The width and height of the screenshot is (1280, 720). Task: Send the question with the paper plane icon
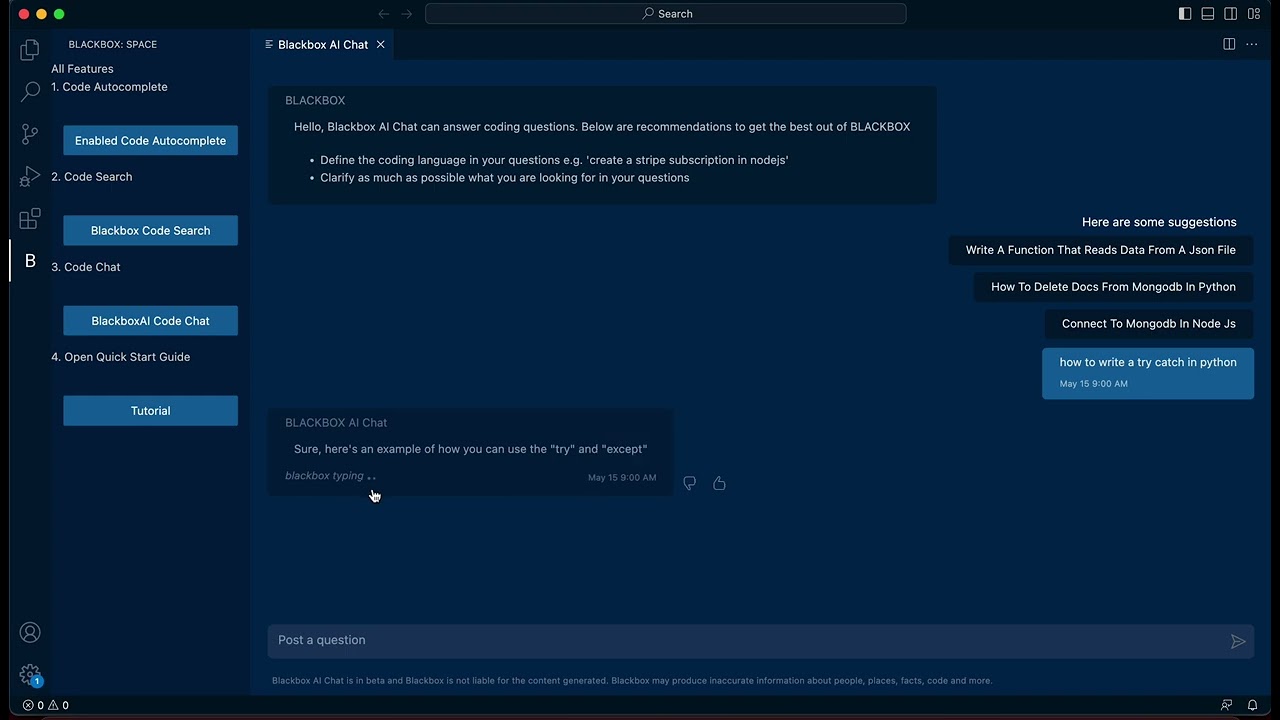click(1238, 641)
